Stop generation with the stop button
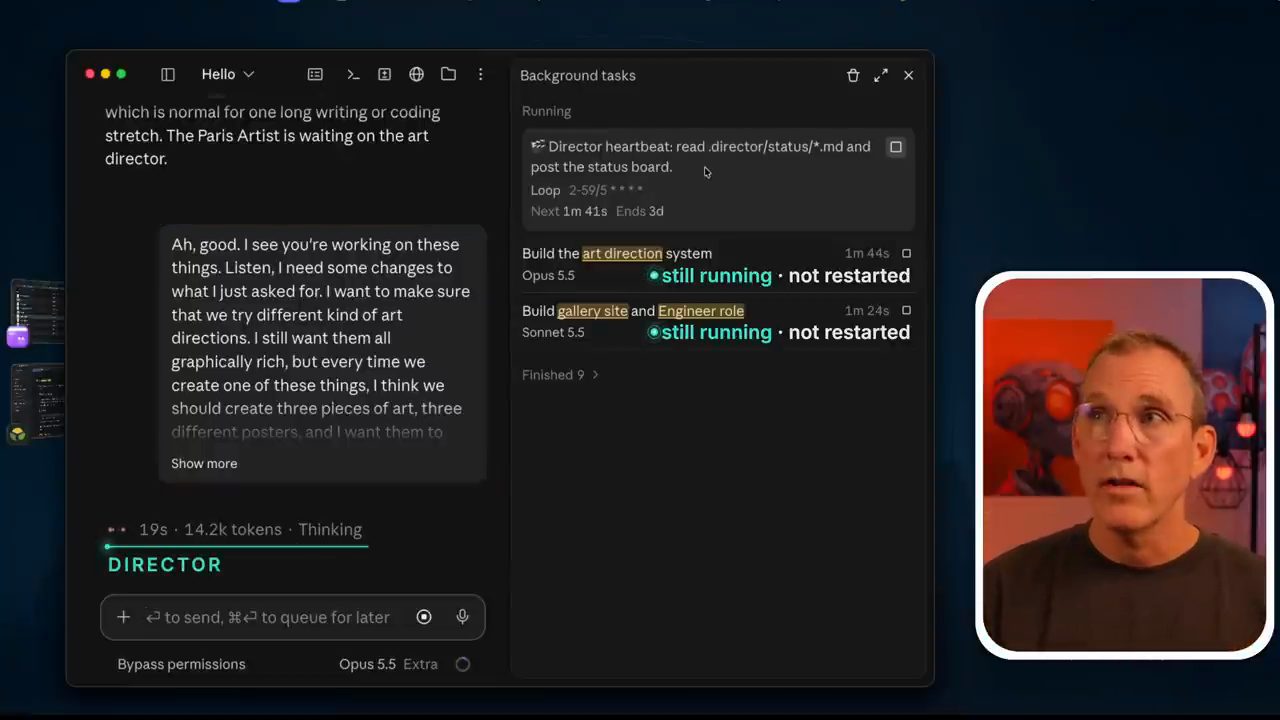The image size is (1280, 720). point(424,617)
